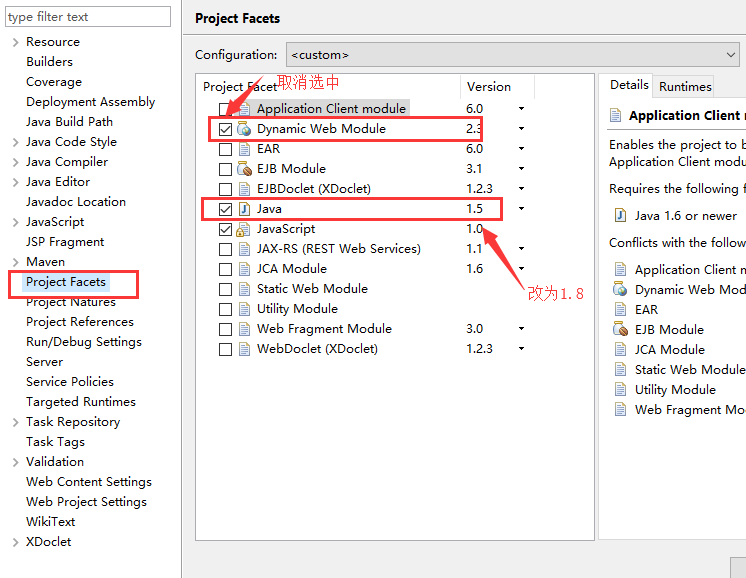Viewport: 746px width, 578px height.
Task: Click the EJBDoclet (XDoclet) facet icon
Action: coord(244,189)
